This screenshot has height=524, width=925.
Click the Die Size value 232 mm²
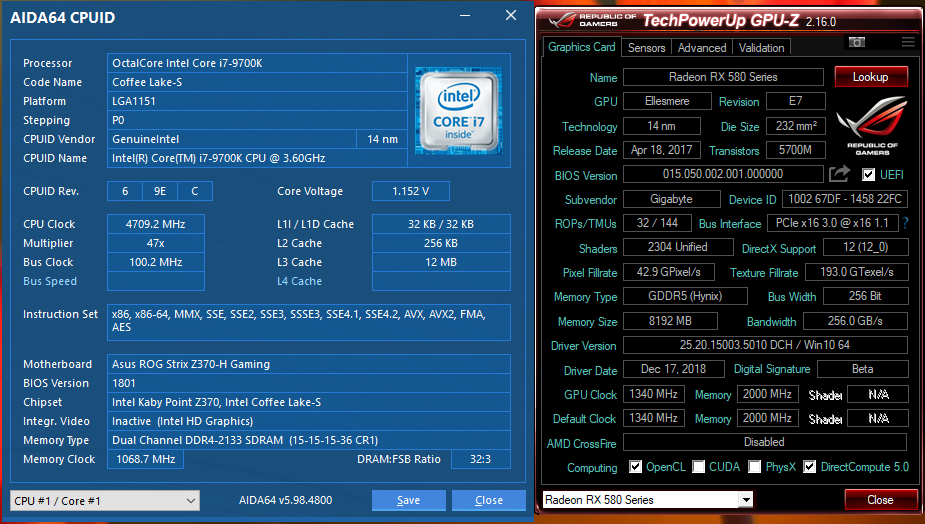[x=796, y=126]
